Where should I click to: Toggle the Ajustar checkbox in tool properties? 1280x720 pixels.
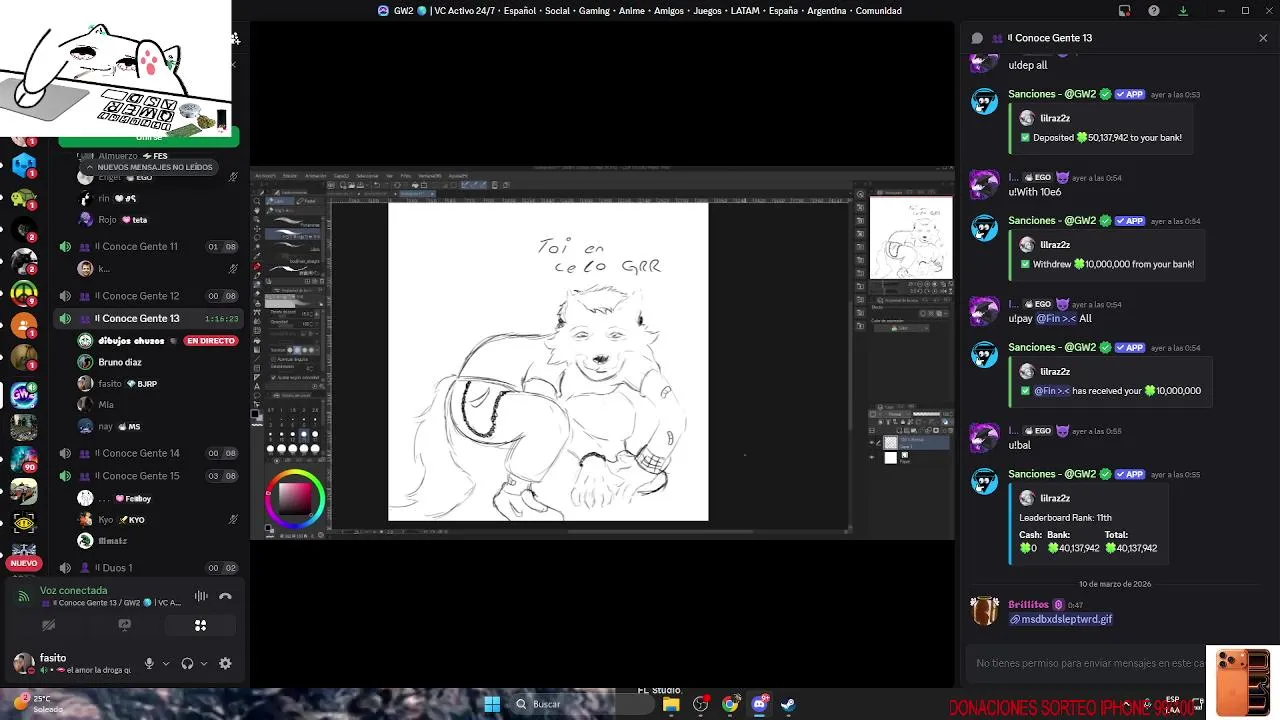tap(274, 377)
